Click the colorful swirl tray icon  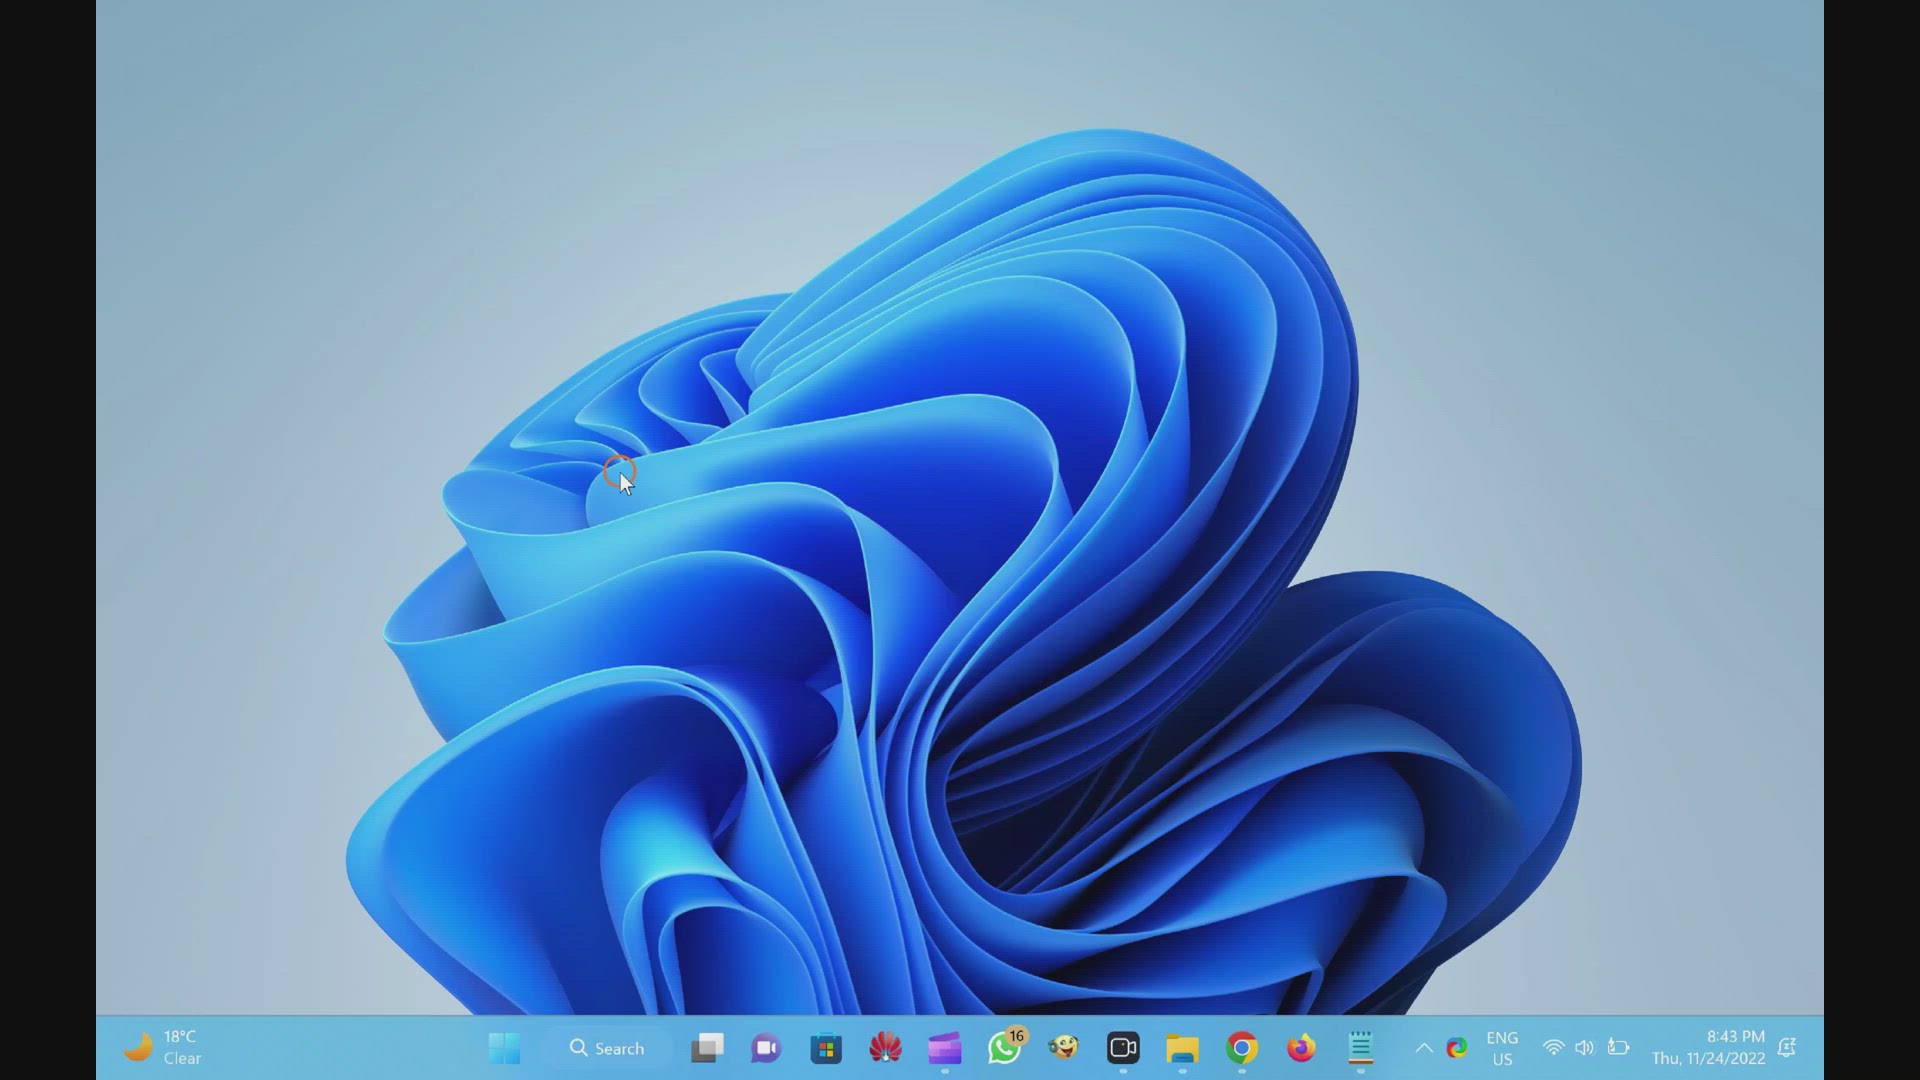click(1457, 1048)
